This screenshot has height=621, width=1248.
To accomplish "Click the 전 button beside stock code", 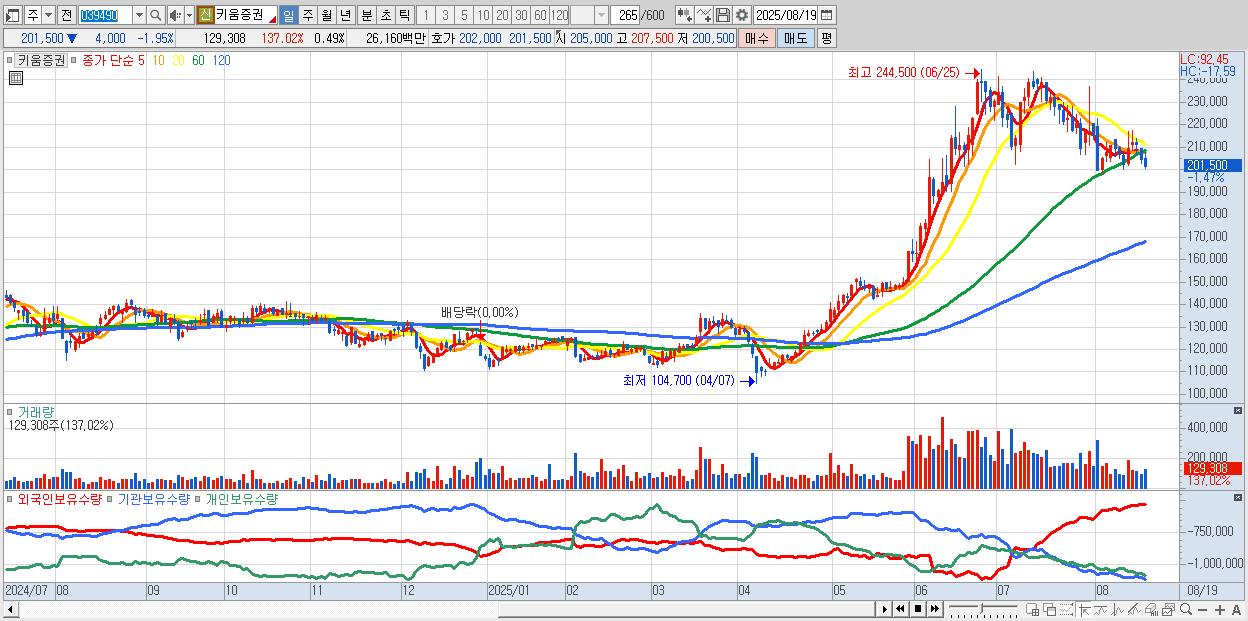I will 66,15.
